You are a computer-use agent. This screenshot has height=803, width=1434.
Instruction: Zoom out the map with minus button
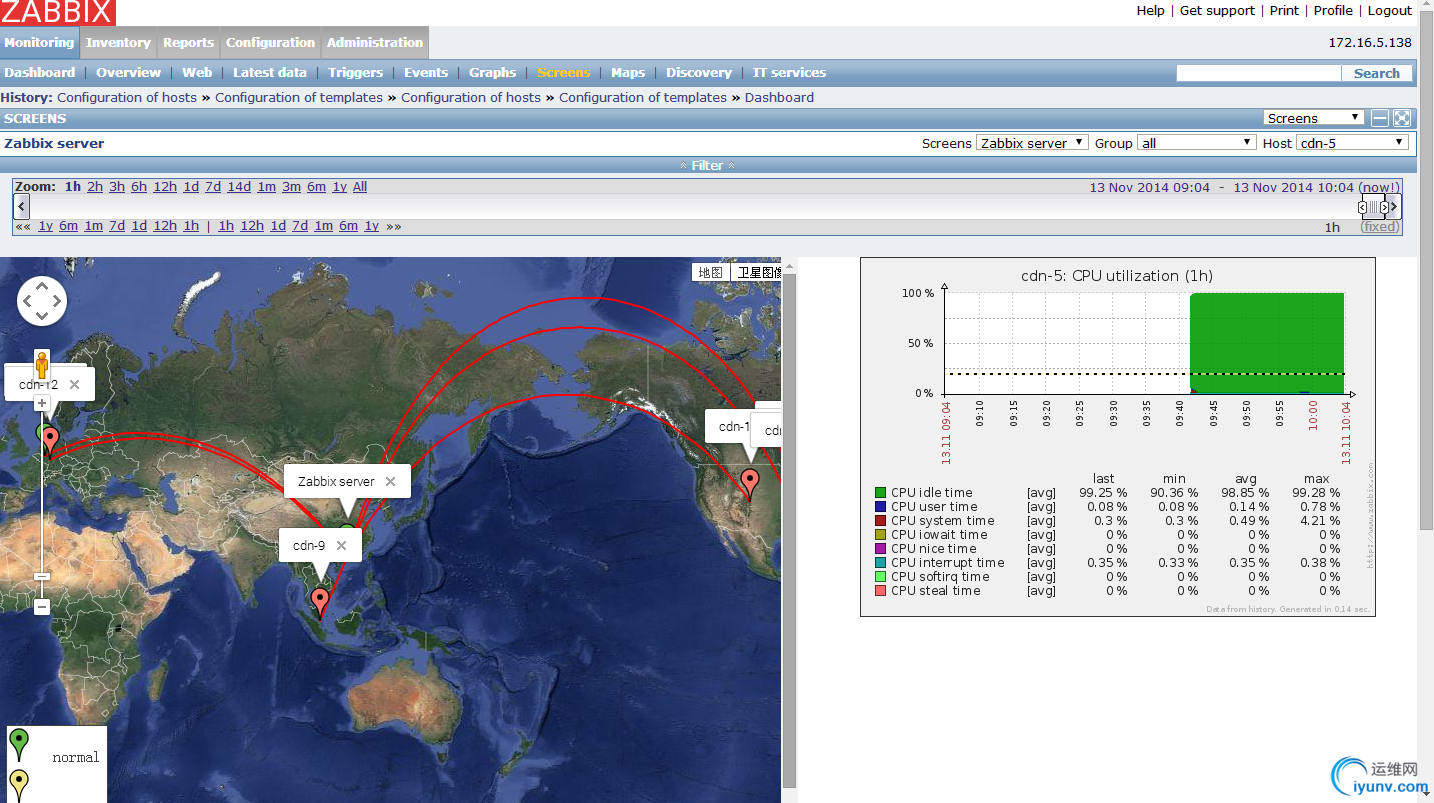[42, 607]
